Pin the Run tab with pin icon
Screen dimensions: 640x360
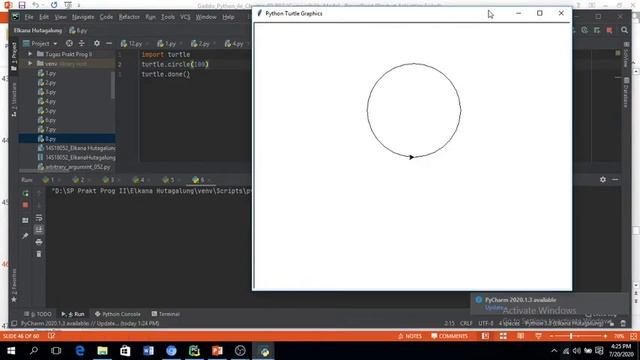pyautogui.click(x=25, y=236)
